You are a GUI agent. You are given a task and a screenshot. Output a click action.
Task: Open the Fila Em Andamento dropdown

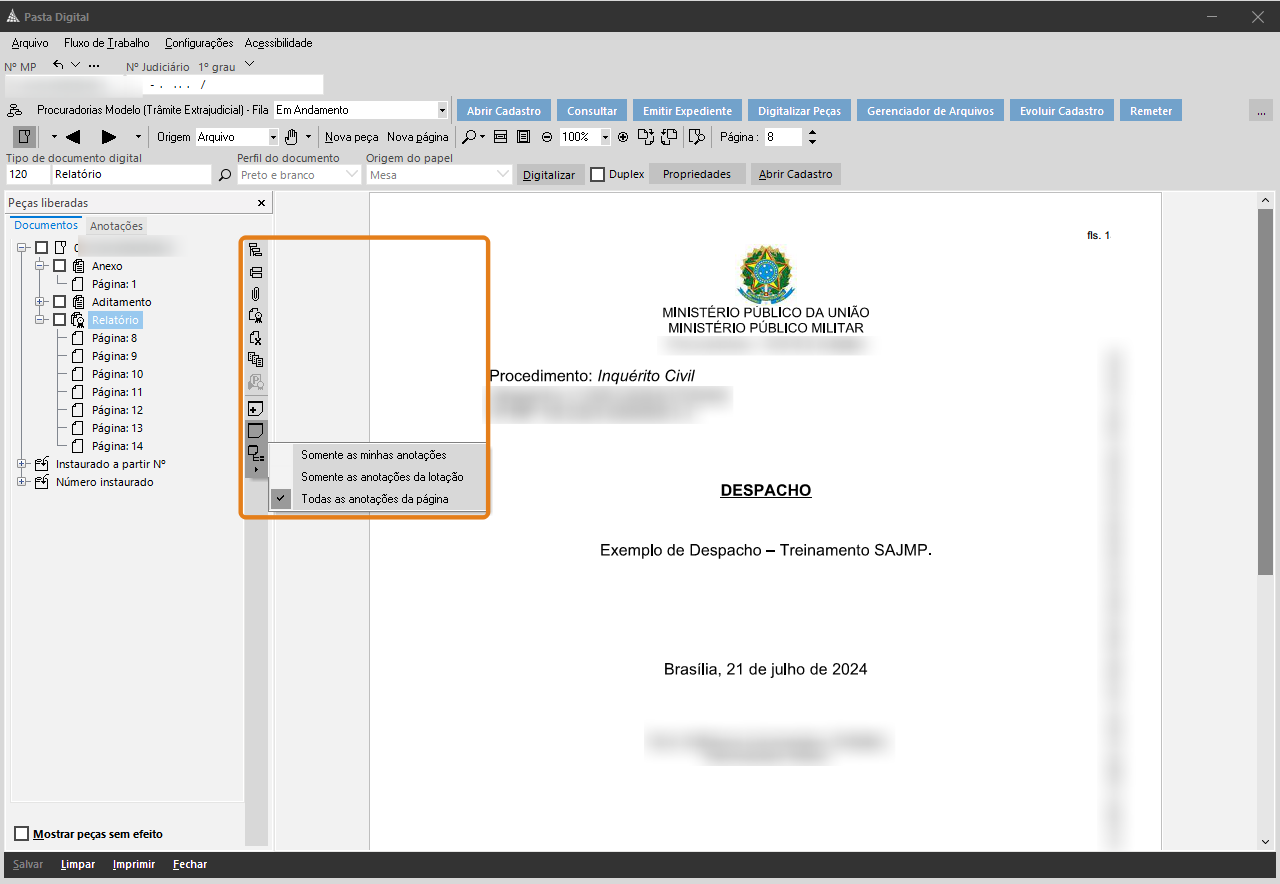click(443, 110)
